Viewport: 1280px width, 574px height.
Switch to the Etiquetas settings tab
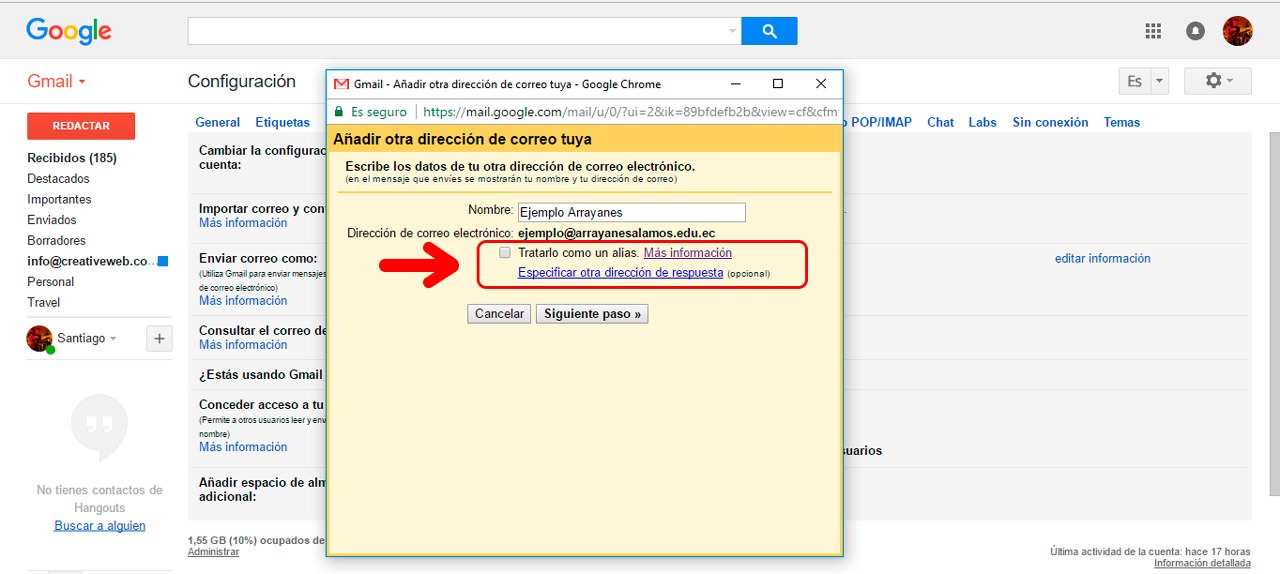283,122
